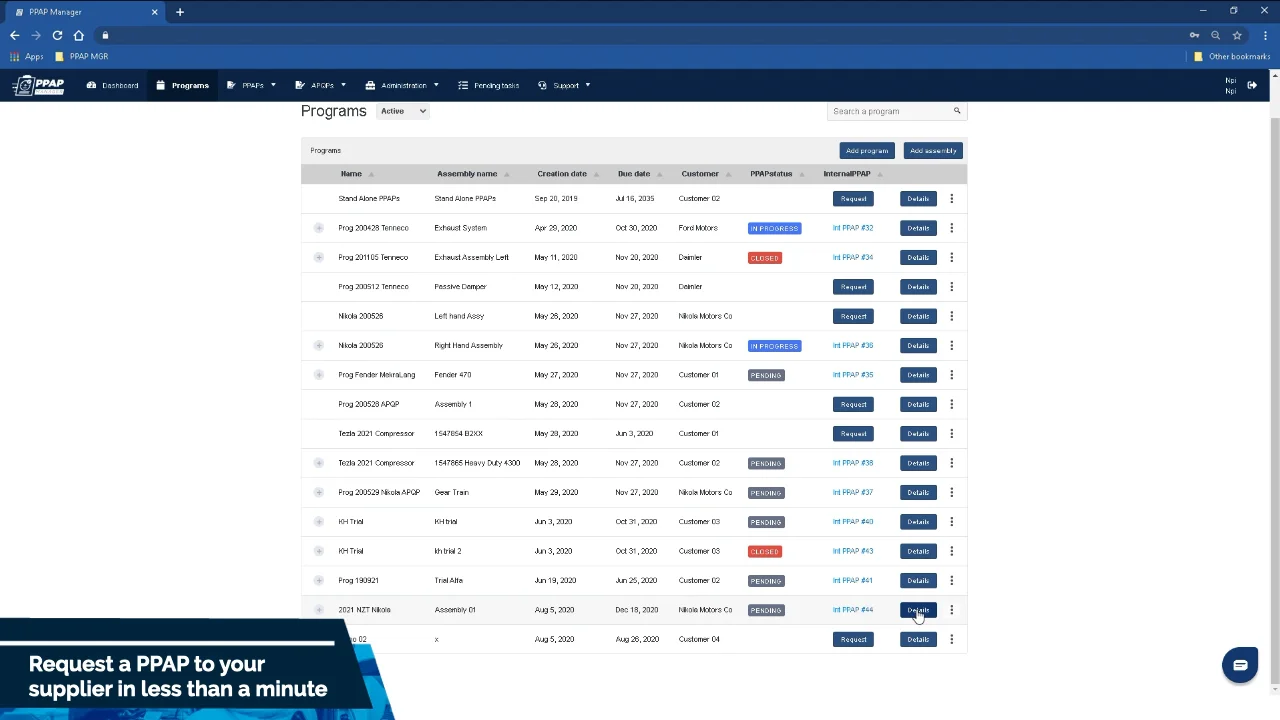Open the Apps shortcut in bookmarks bar
The height and width of the screenshot is (720, 1280).
27,56
